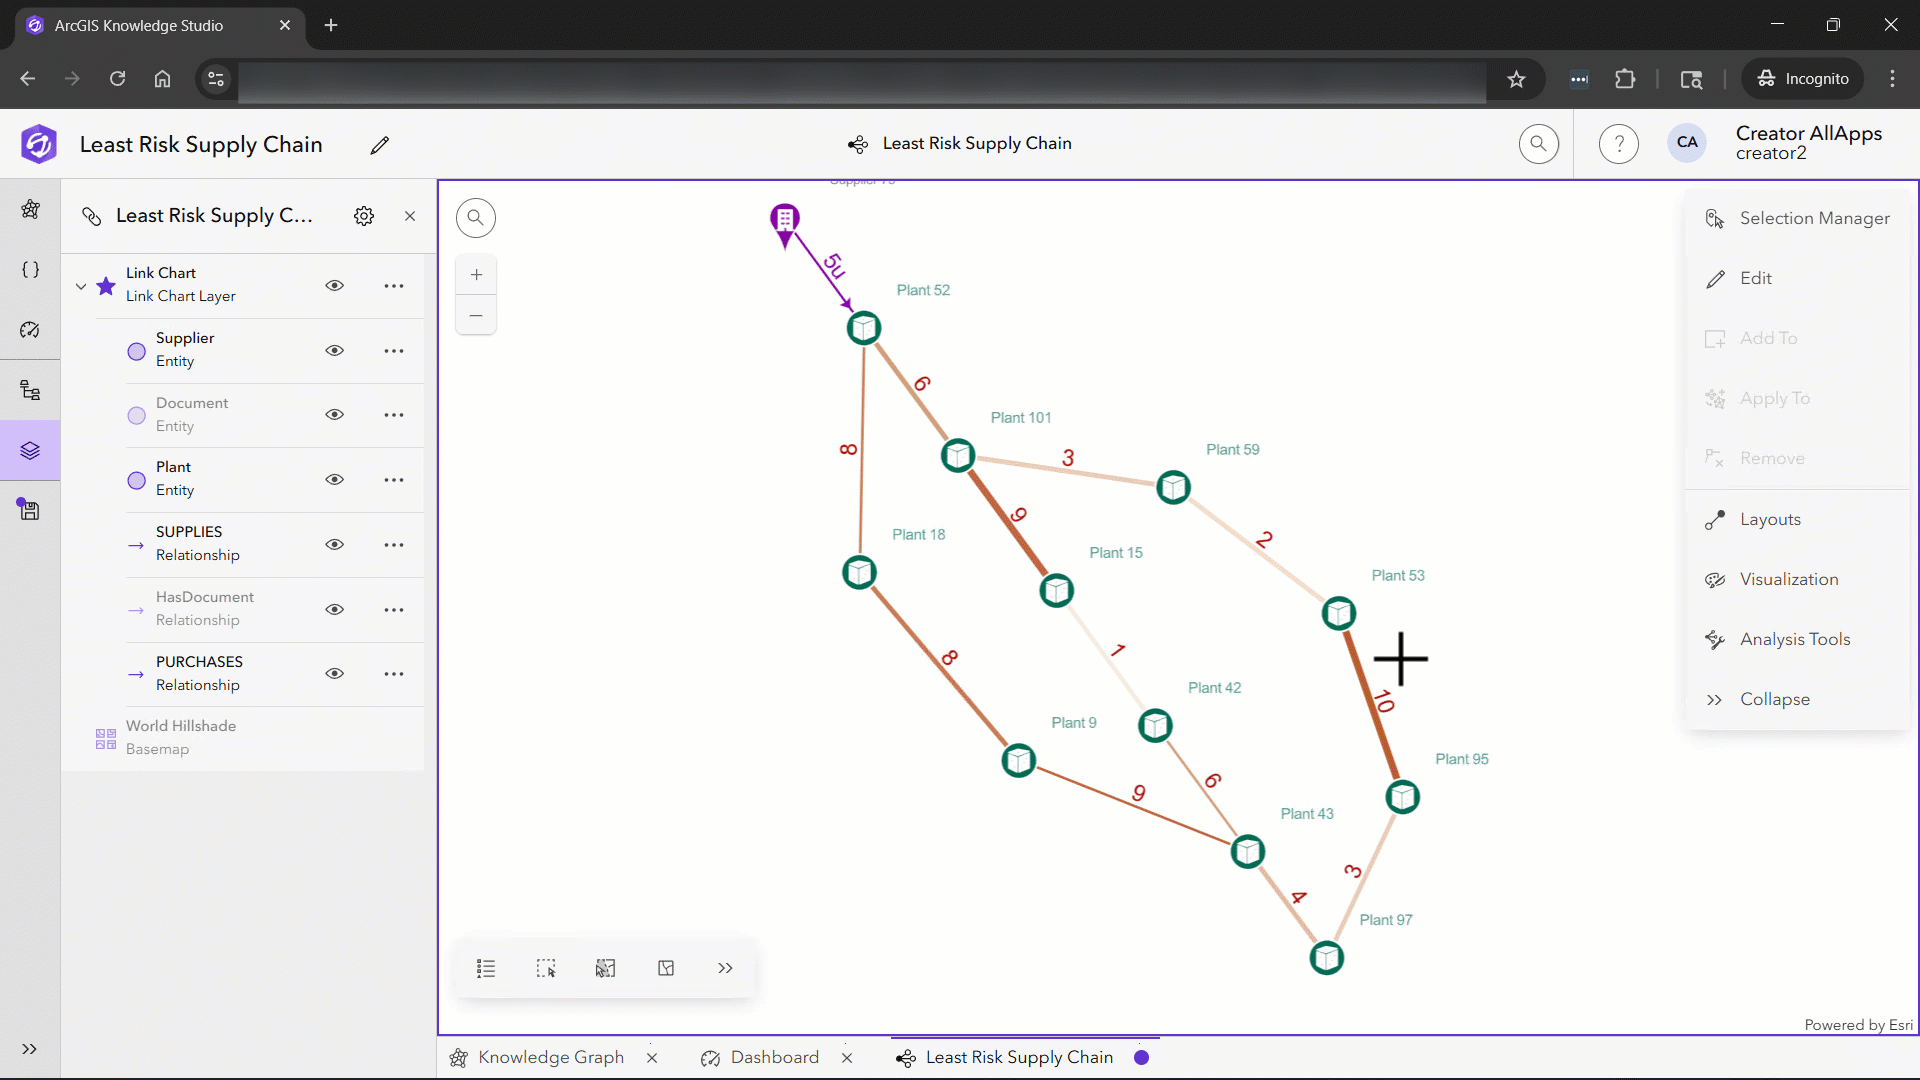
Task: Close the Knowledge Graph tab
Action: pos(652,1057)
